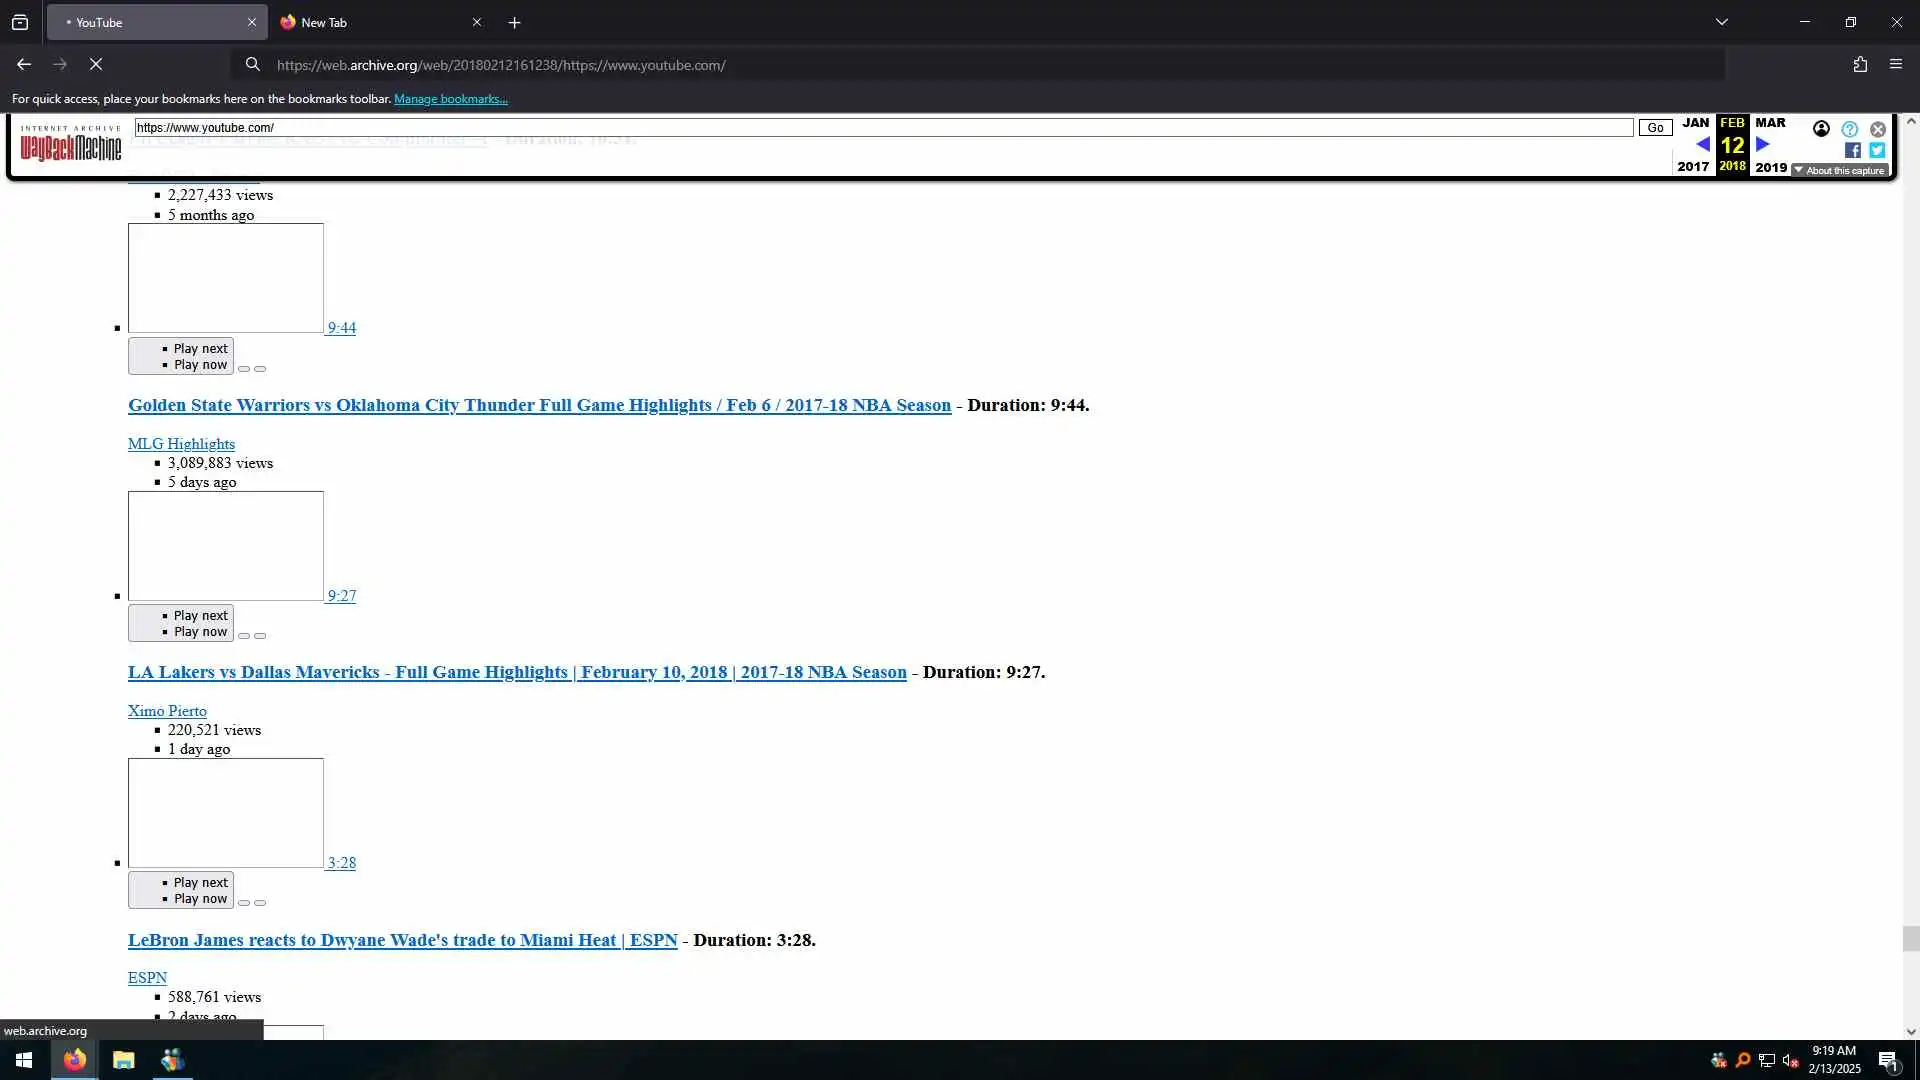Click the Wayback Machine user account icon
1920x1080 pixels.
(x=1821, y=129)
